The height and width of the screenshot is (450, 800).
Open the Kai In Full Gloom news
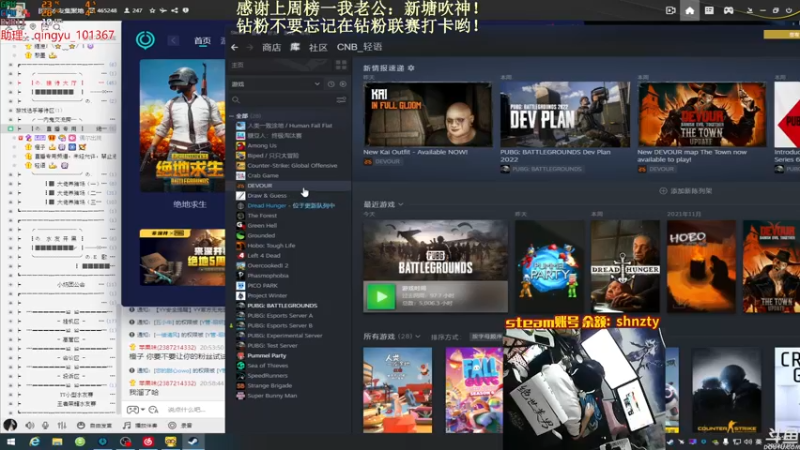428,114
